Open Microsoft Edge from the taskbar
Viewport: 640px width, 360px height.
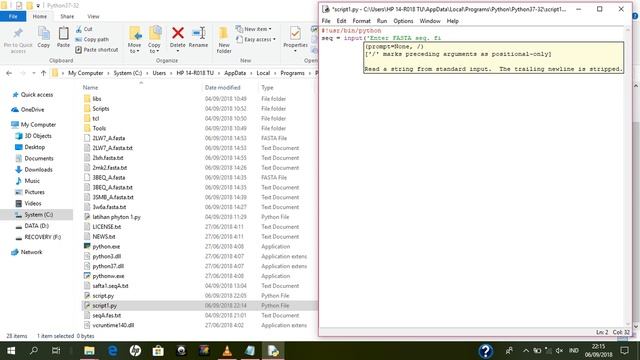pos(112,351)
